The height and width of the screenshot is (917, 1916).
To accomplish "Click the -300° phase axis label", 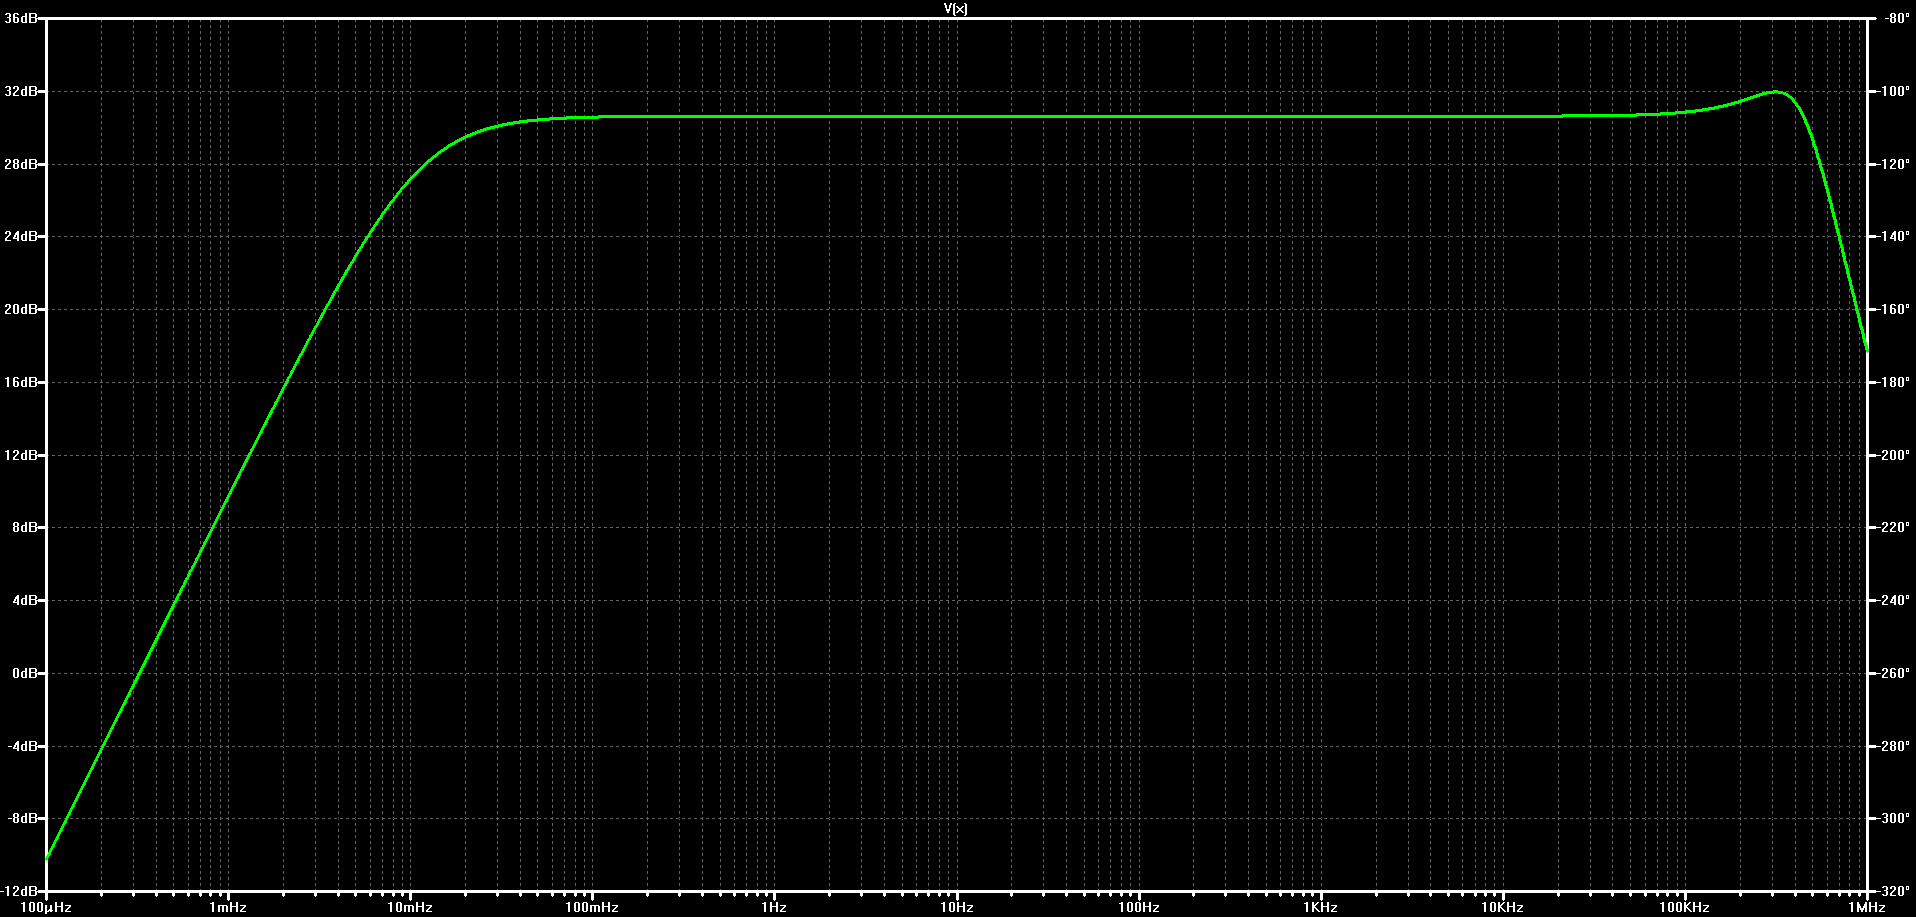I will click(x=1895, y=818).
